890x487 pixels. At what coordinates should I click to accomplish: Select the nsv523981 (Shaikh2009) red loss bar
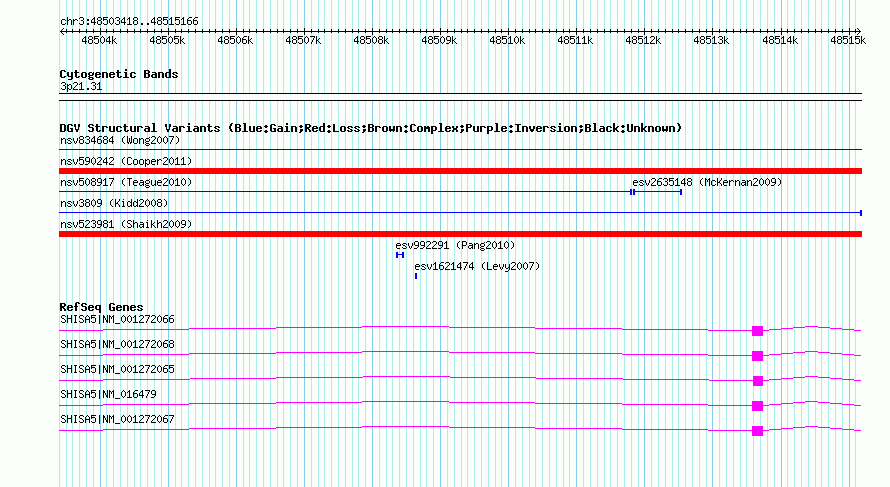(460, 234)
